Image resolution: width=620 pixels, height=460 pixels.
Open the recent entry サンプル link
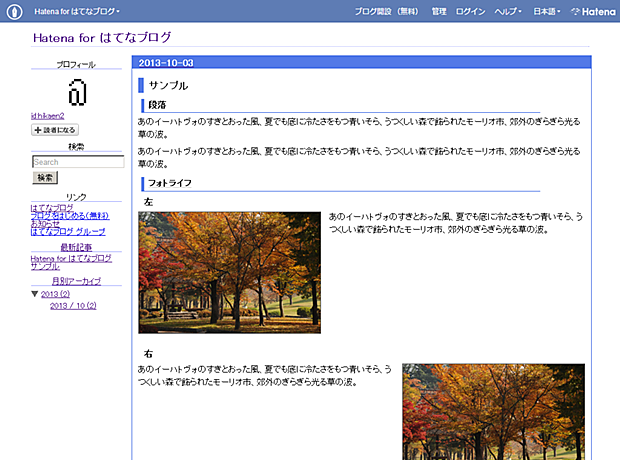tap(45, 266)
